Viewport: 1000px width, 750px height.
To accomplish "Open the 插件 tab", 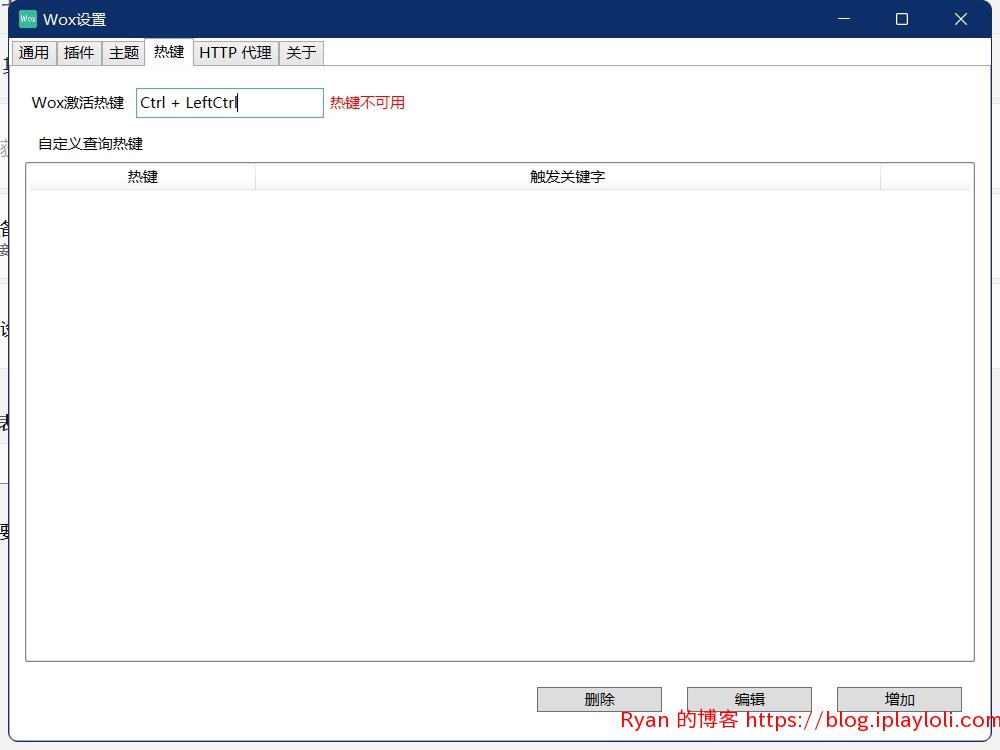I will coord(79,52).
